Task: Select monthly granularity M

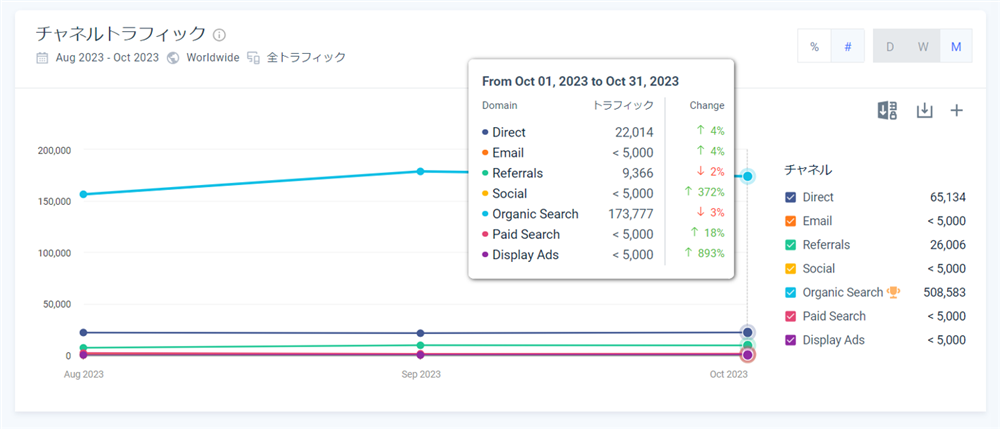Action: pyautogui.click(x=956, y=46)
